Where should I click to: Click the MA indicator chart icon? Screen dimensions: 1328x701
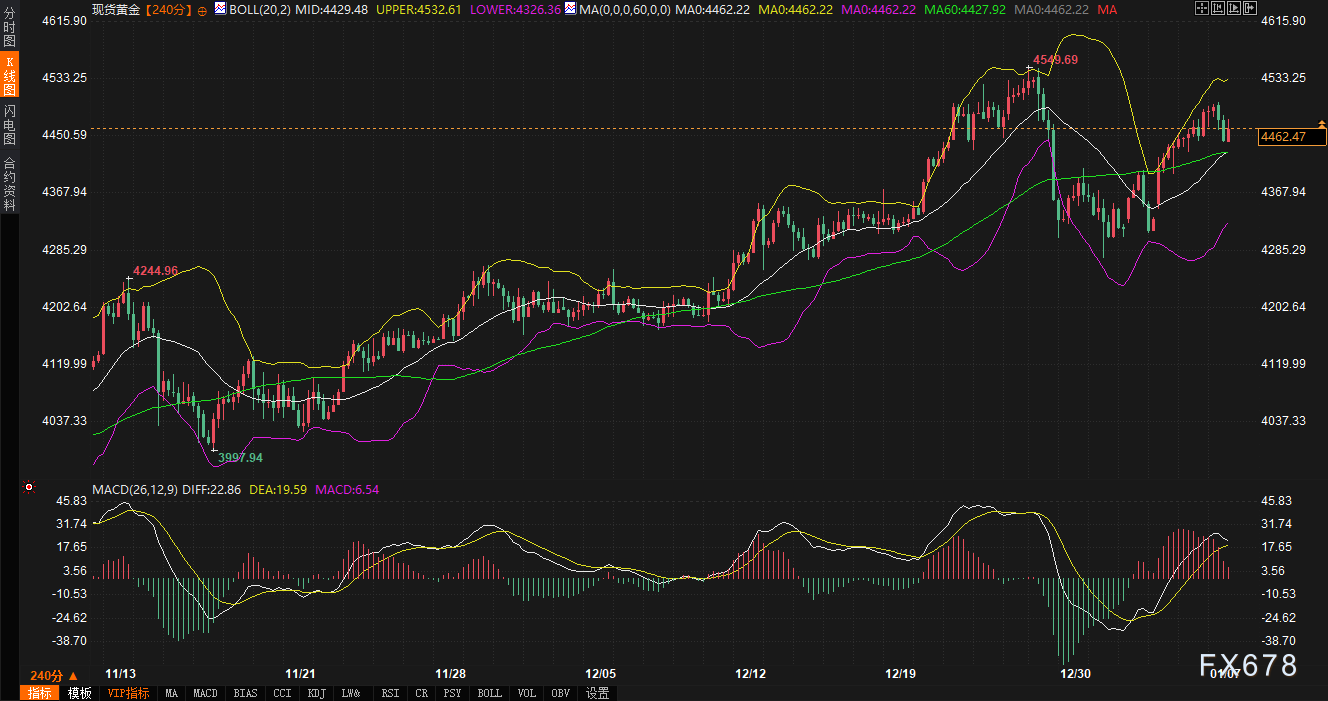coord(569,9)
